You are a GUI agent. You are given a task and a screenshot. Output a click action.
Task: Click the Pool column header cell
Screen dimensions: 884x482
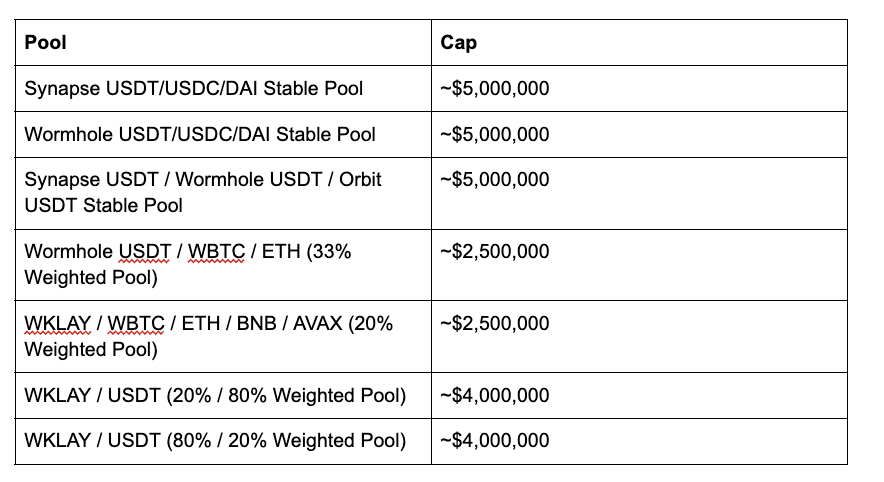(x=223, y=43)
